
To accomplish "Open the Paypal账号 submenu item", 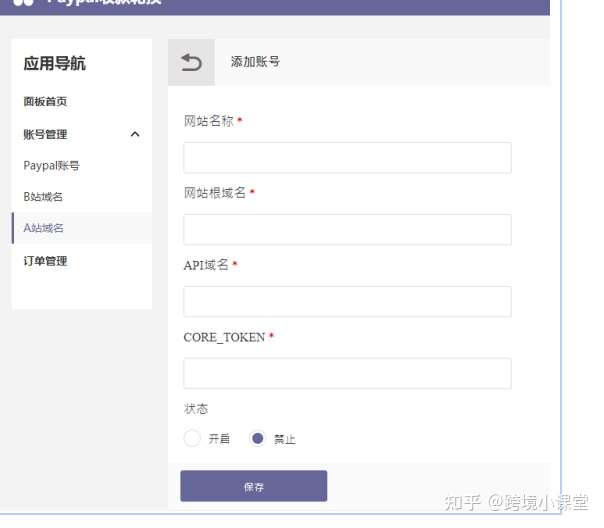I will click(52, 166).
